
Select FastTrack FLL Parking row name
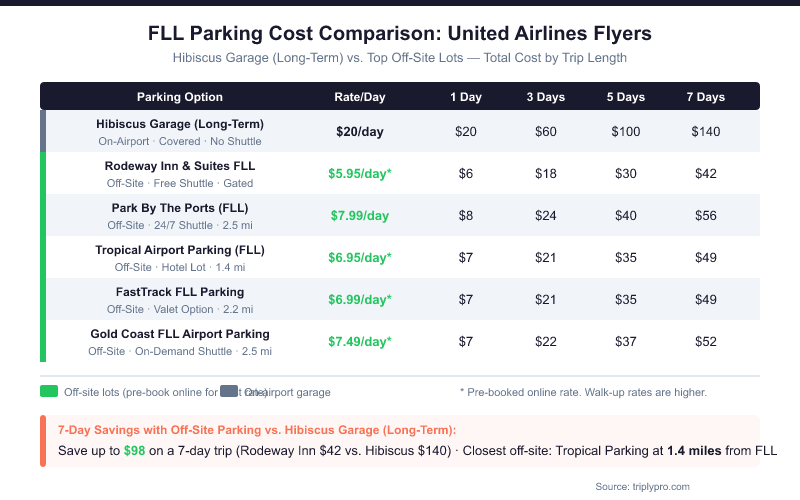[180, 292]
